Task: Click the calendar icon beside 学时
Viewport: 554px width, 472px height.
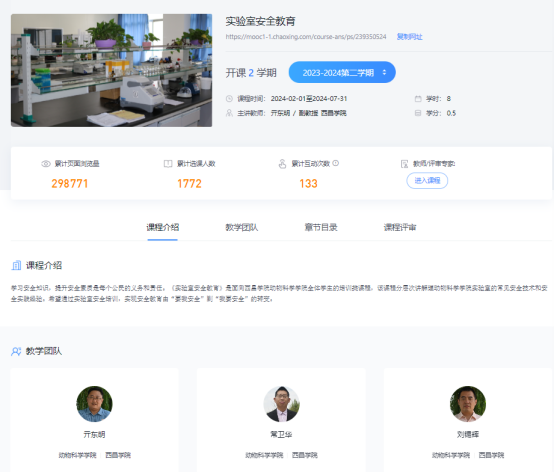Action: pos(418,99)
